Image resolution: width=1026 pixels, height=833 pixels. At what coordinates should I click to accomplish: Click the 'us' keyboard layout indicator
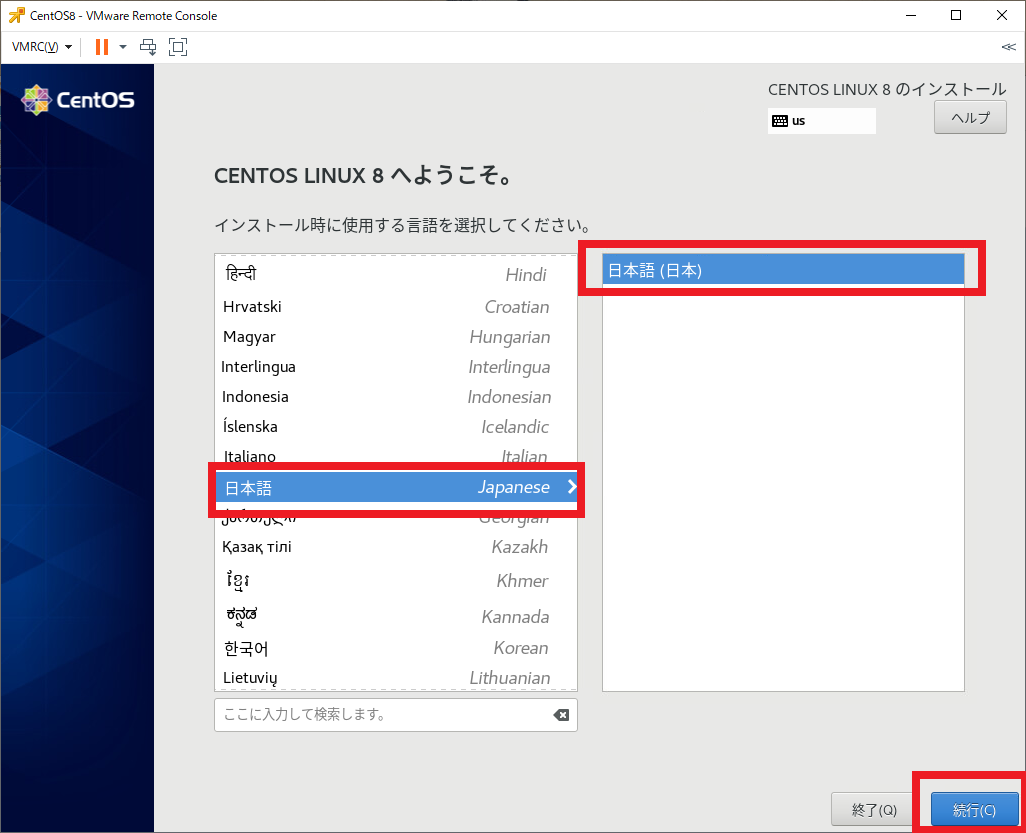pos(821,120)
